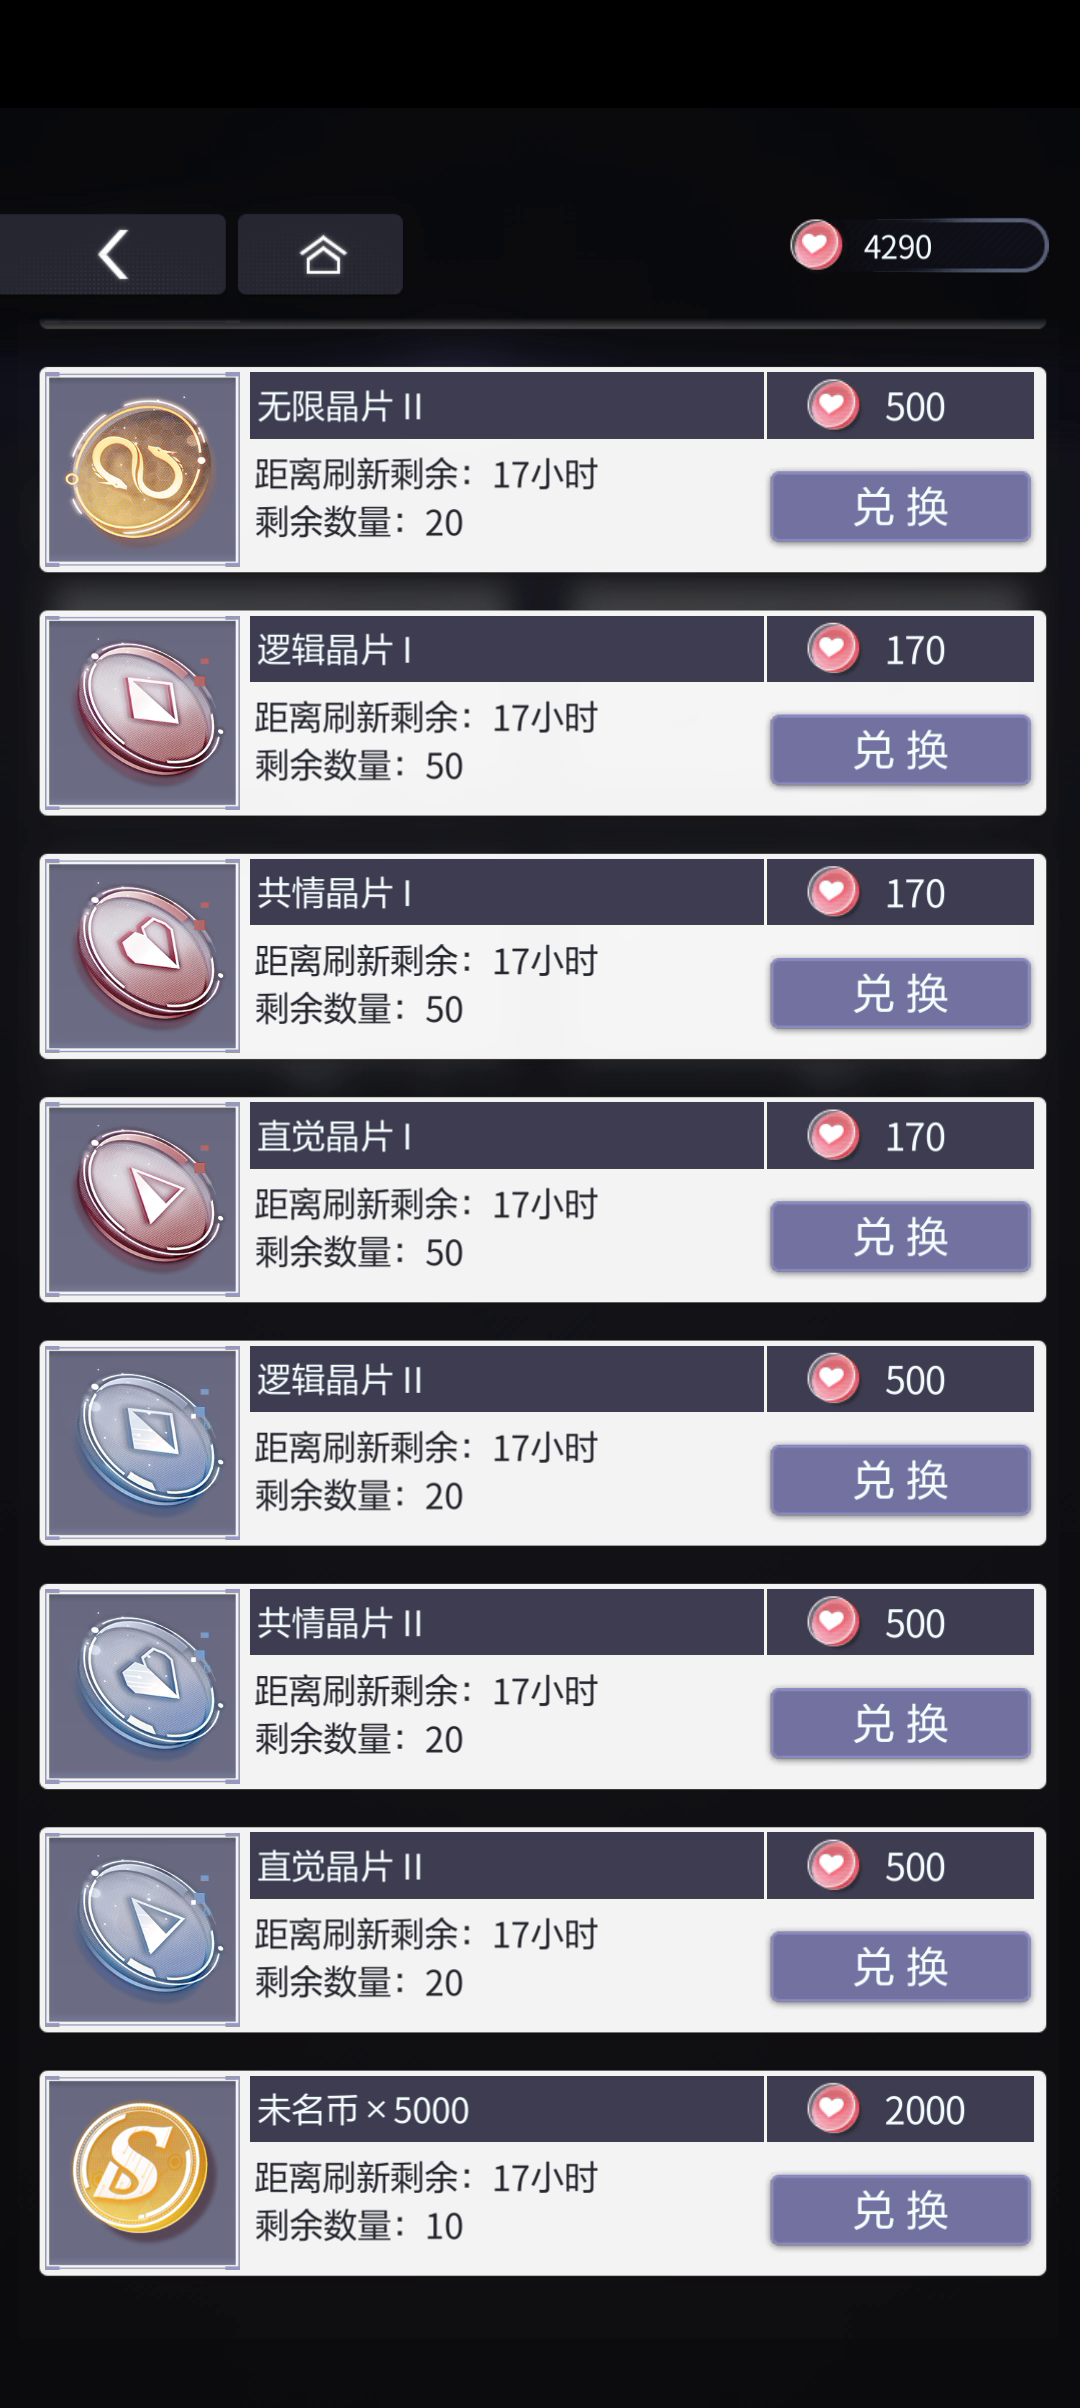
Task: Select the gold 未名币 coin icon
Action: (142, 2173)
